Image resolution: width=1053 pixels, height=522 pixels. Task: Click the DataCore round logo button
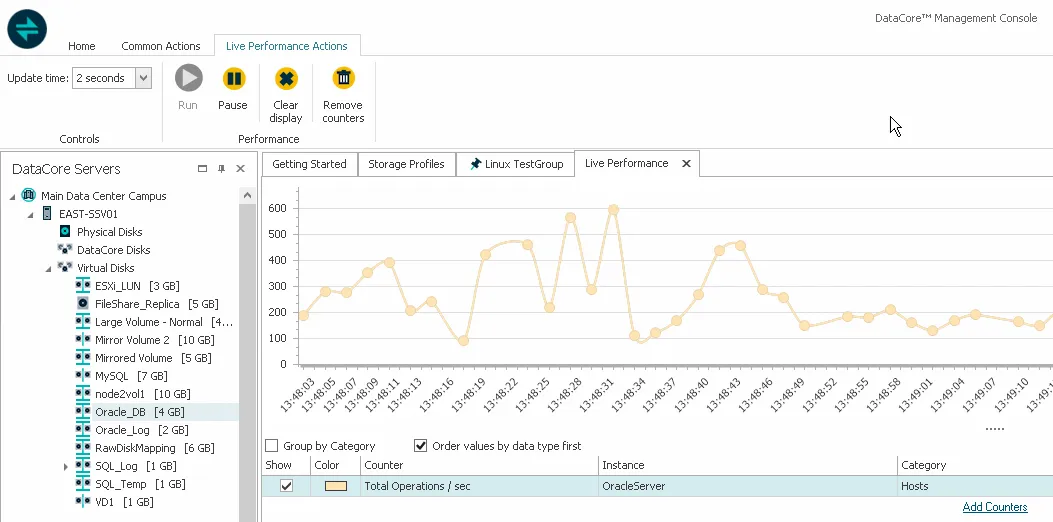tap(27, 29)
